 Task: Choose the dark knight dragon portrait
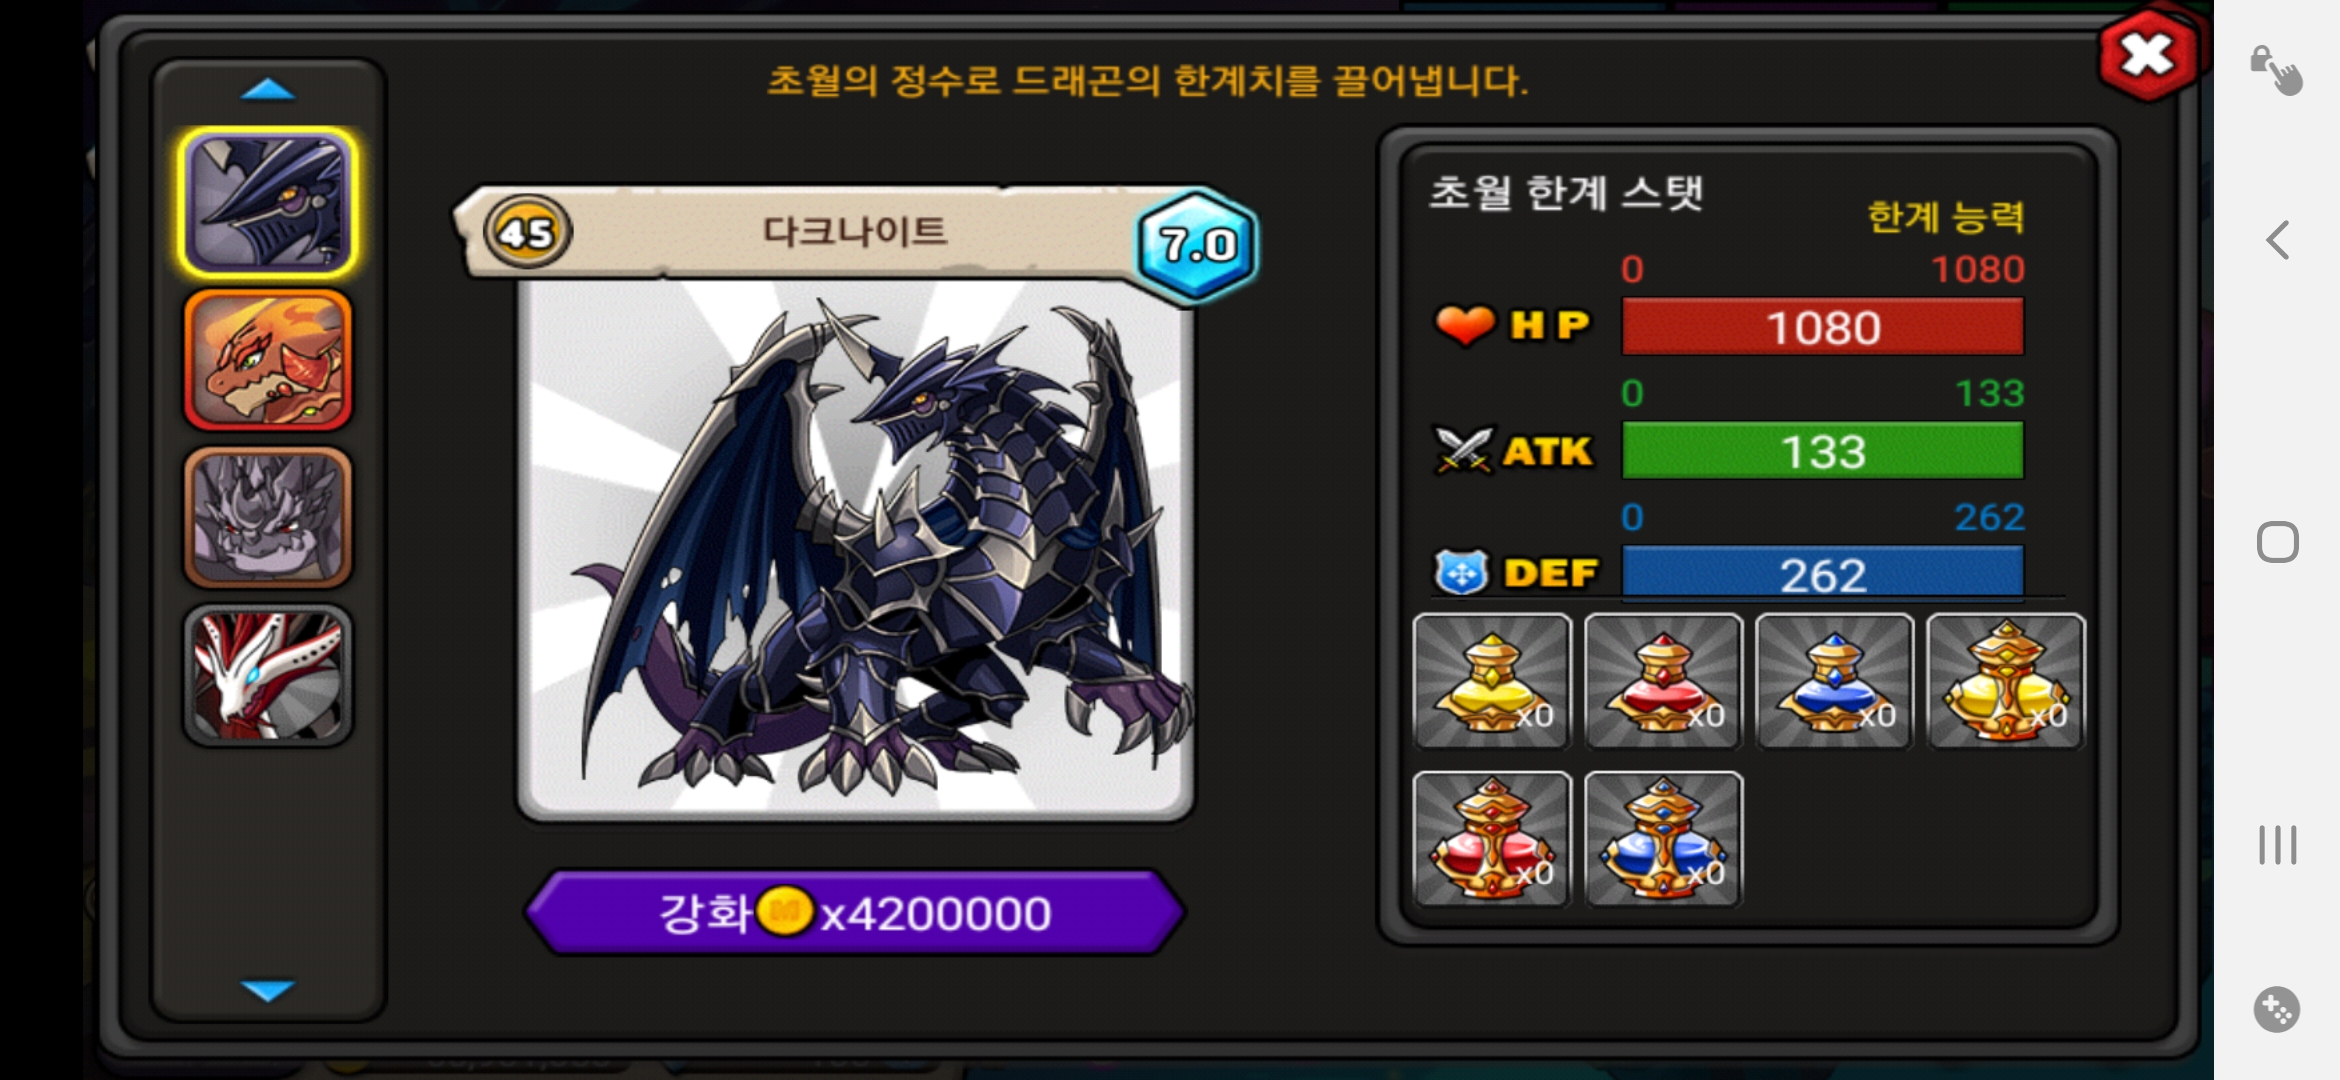point(268,203)
